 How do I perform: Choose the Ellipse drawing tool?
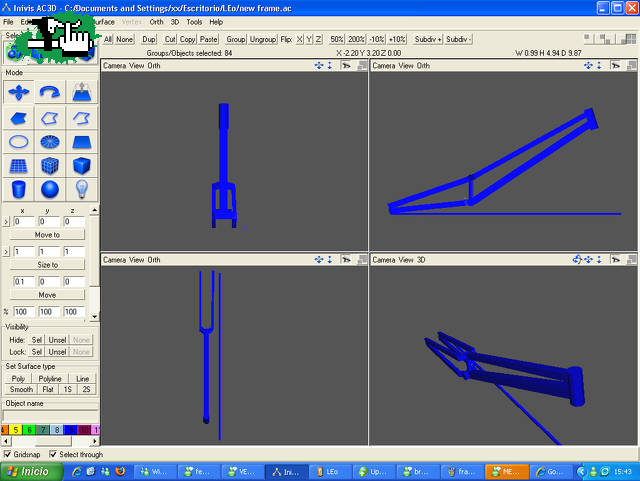(17, 141)
